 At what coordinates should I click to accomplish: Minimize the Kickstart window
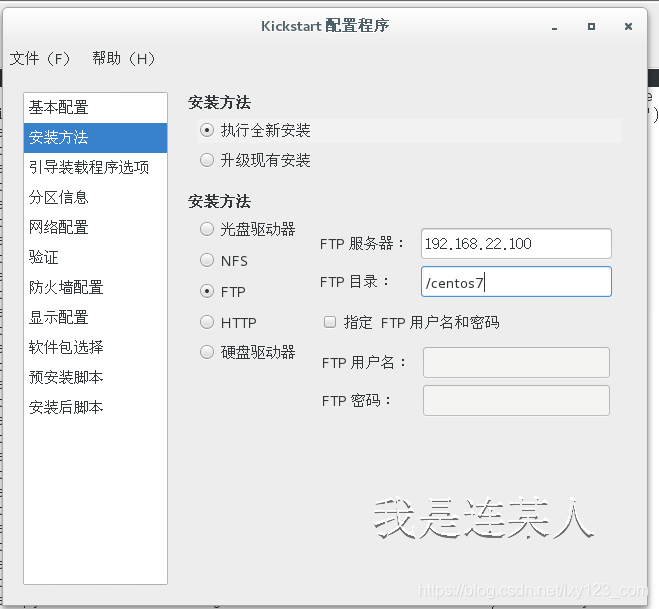coord(554,27)
